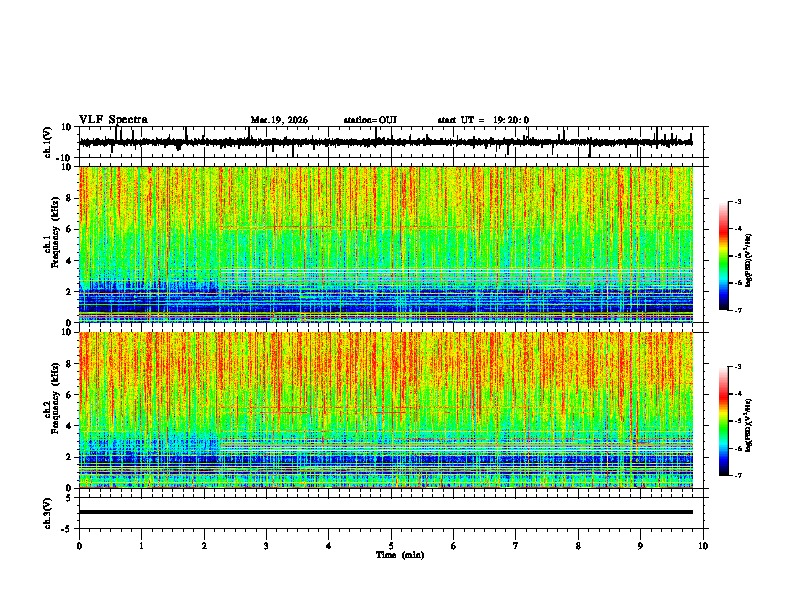Select the Mar.19, 2026 date label
Screen dimensions: 792x612
click(279, 120)
